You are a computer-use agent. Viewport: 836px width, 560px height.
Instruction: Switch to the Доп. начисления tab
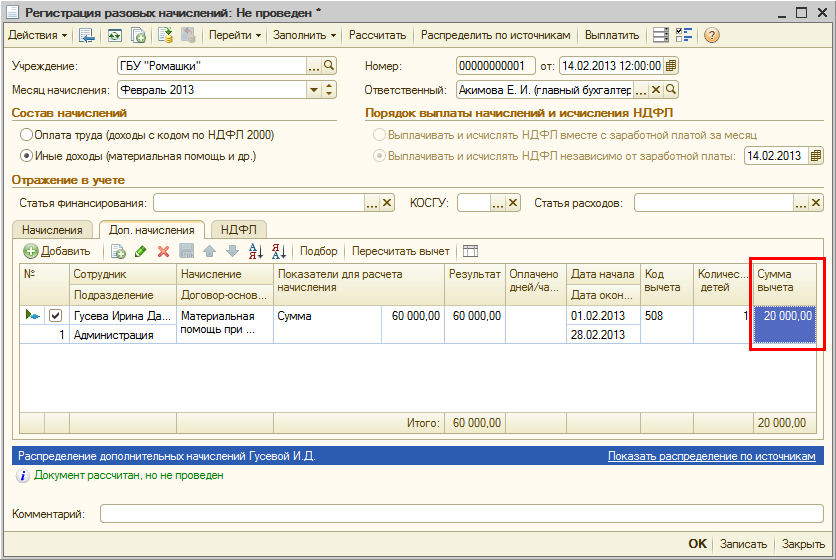[x=151, y=230]
